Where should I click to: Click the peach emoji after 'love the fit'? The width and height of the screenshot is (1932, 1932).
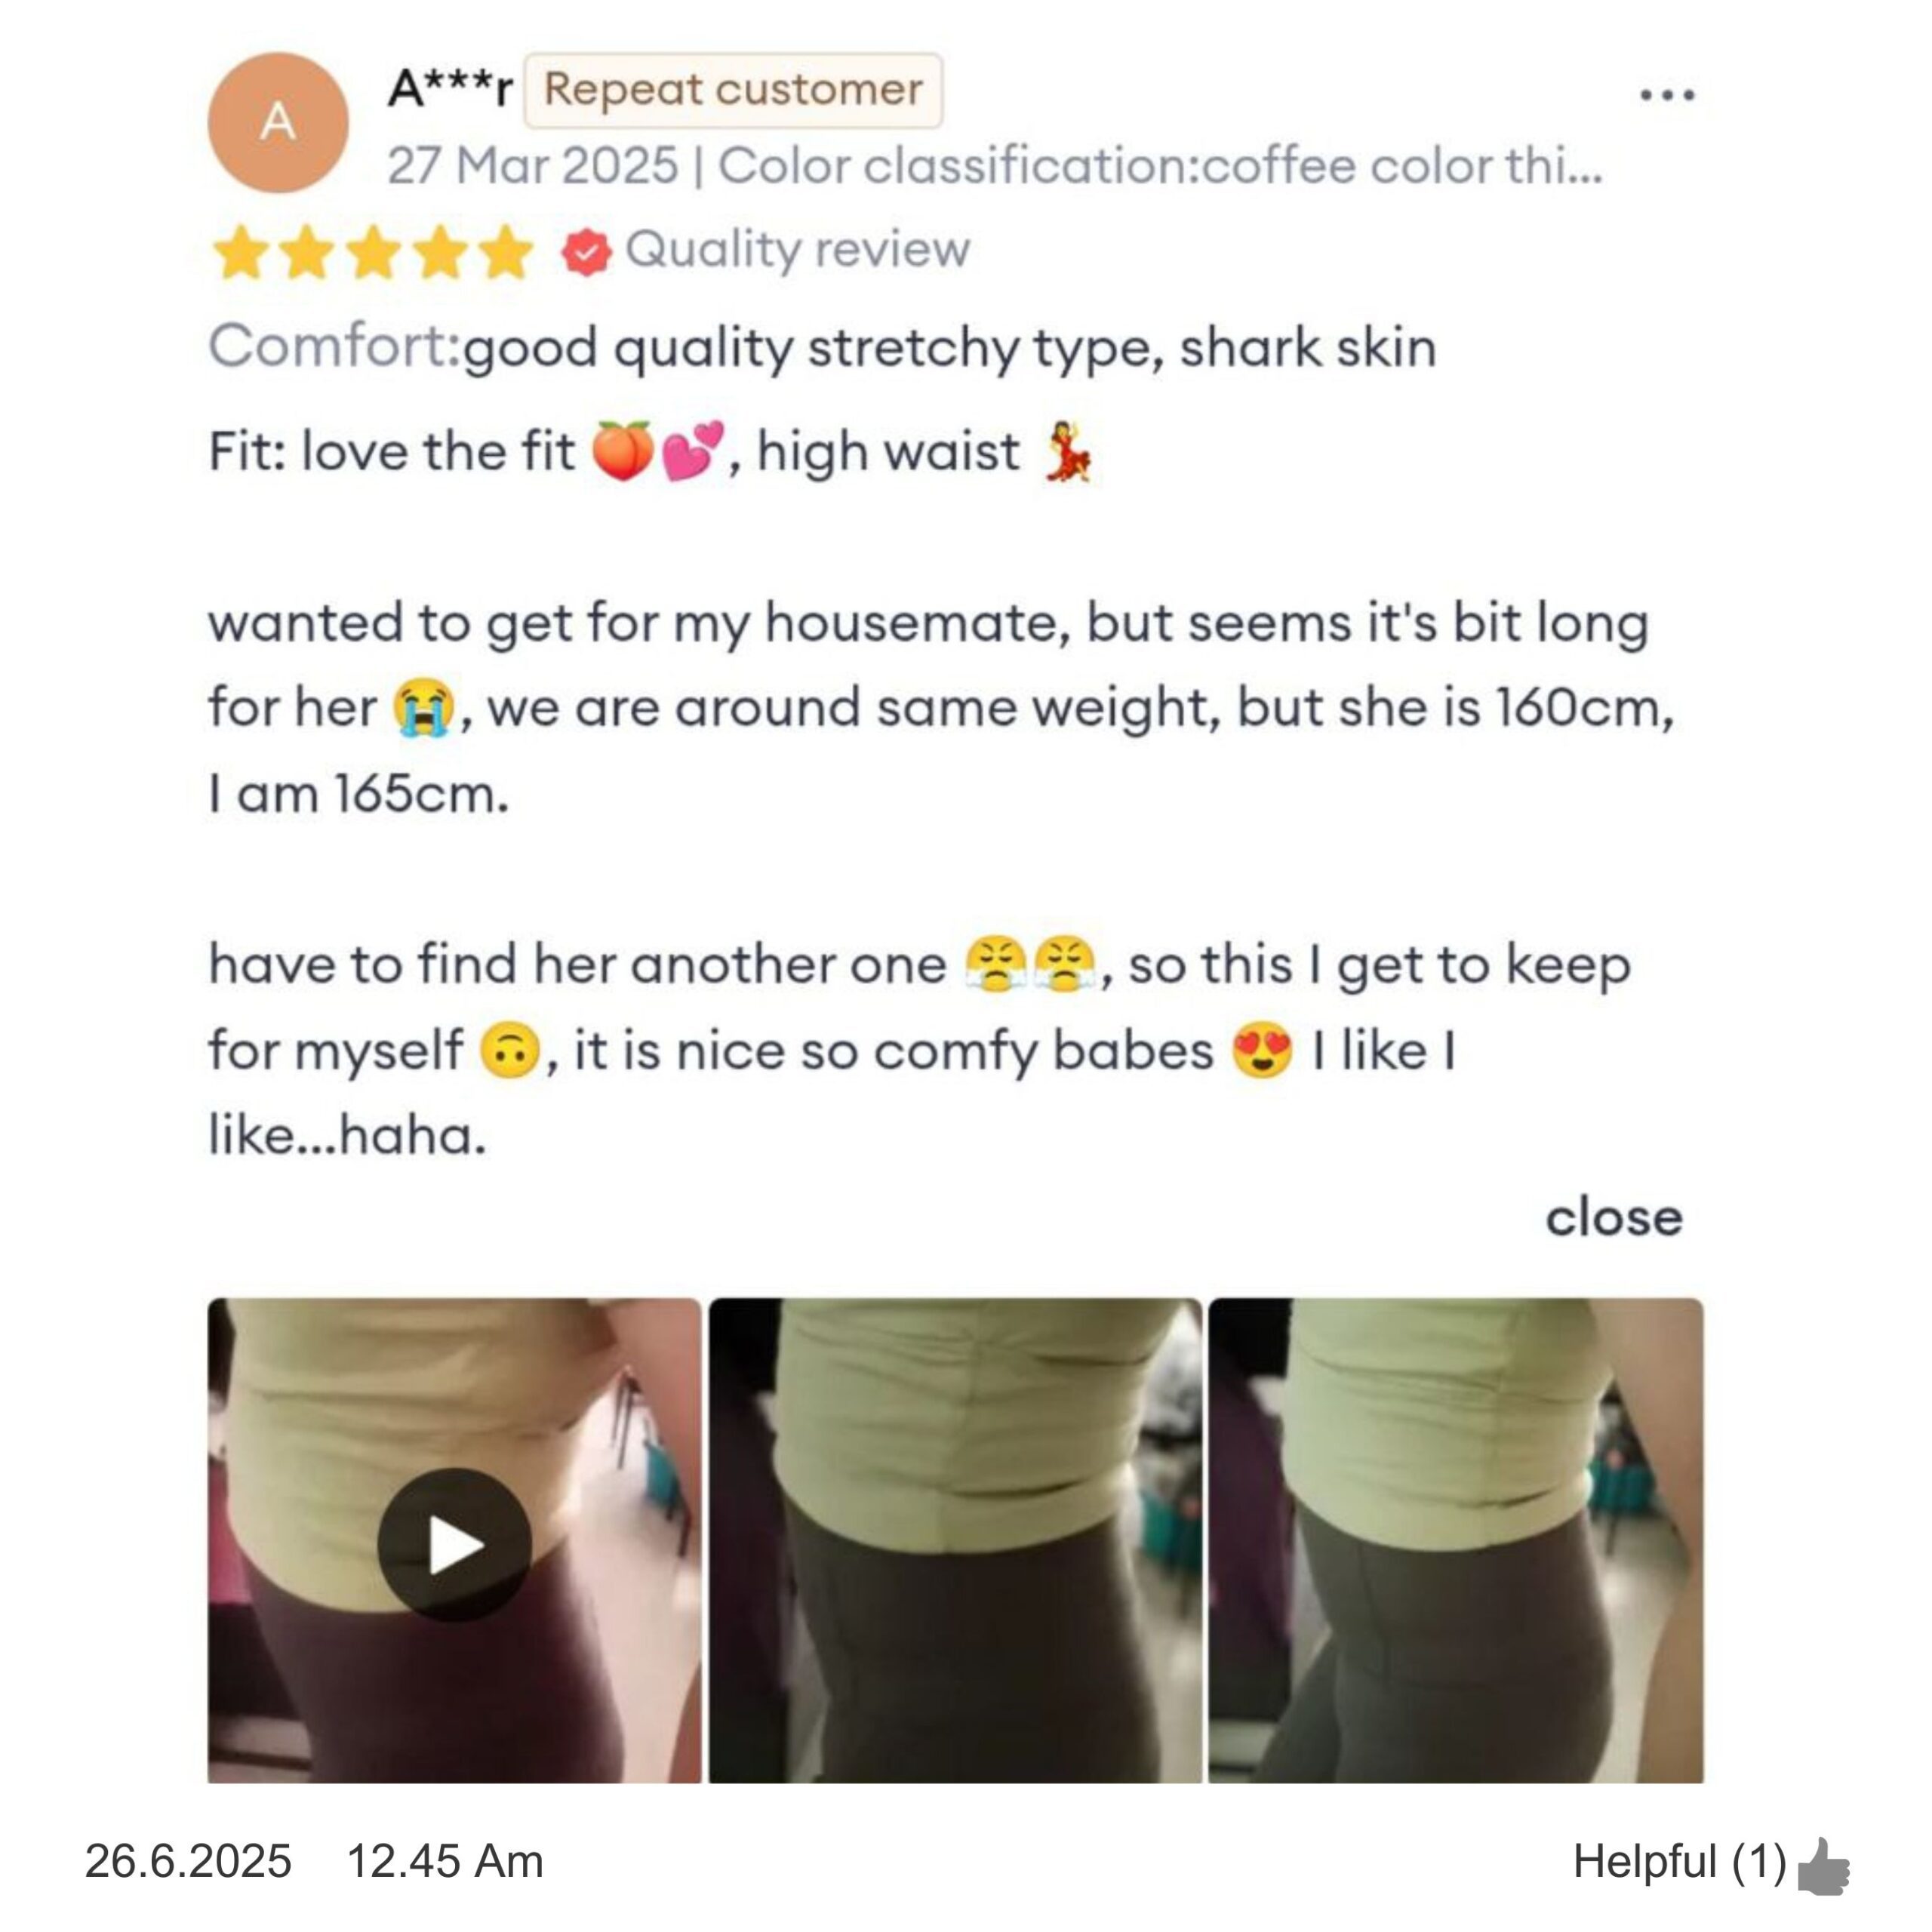point(622,451)
